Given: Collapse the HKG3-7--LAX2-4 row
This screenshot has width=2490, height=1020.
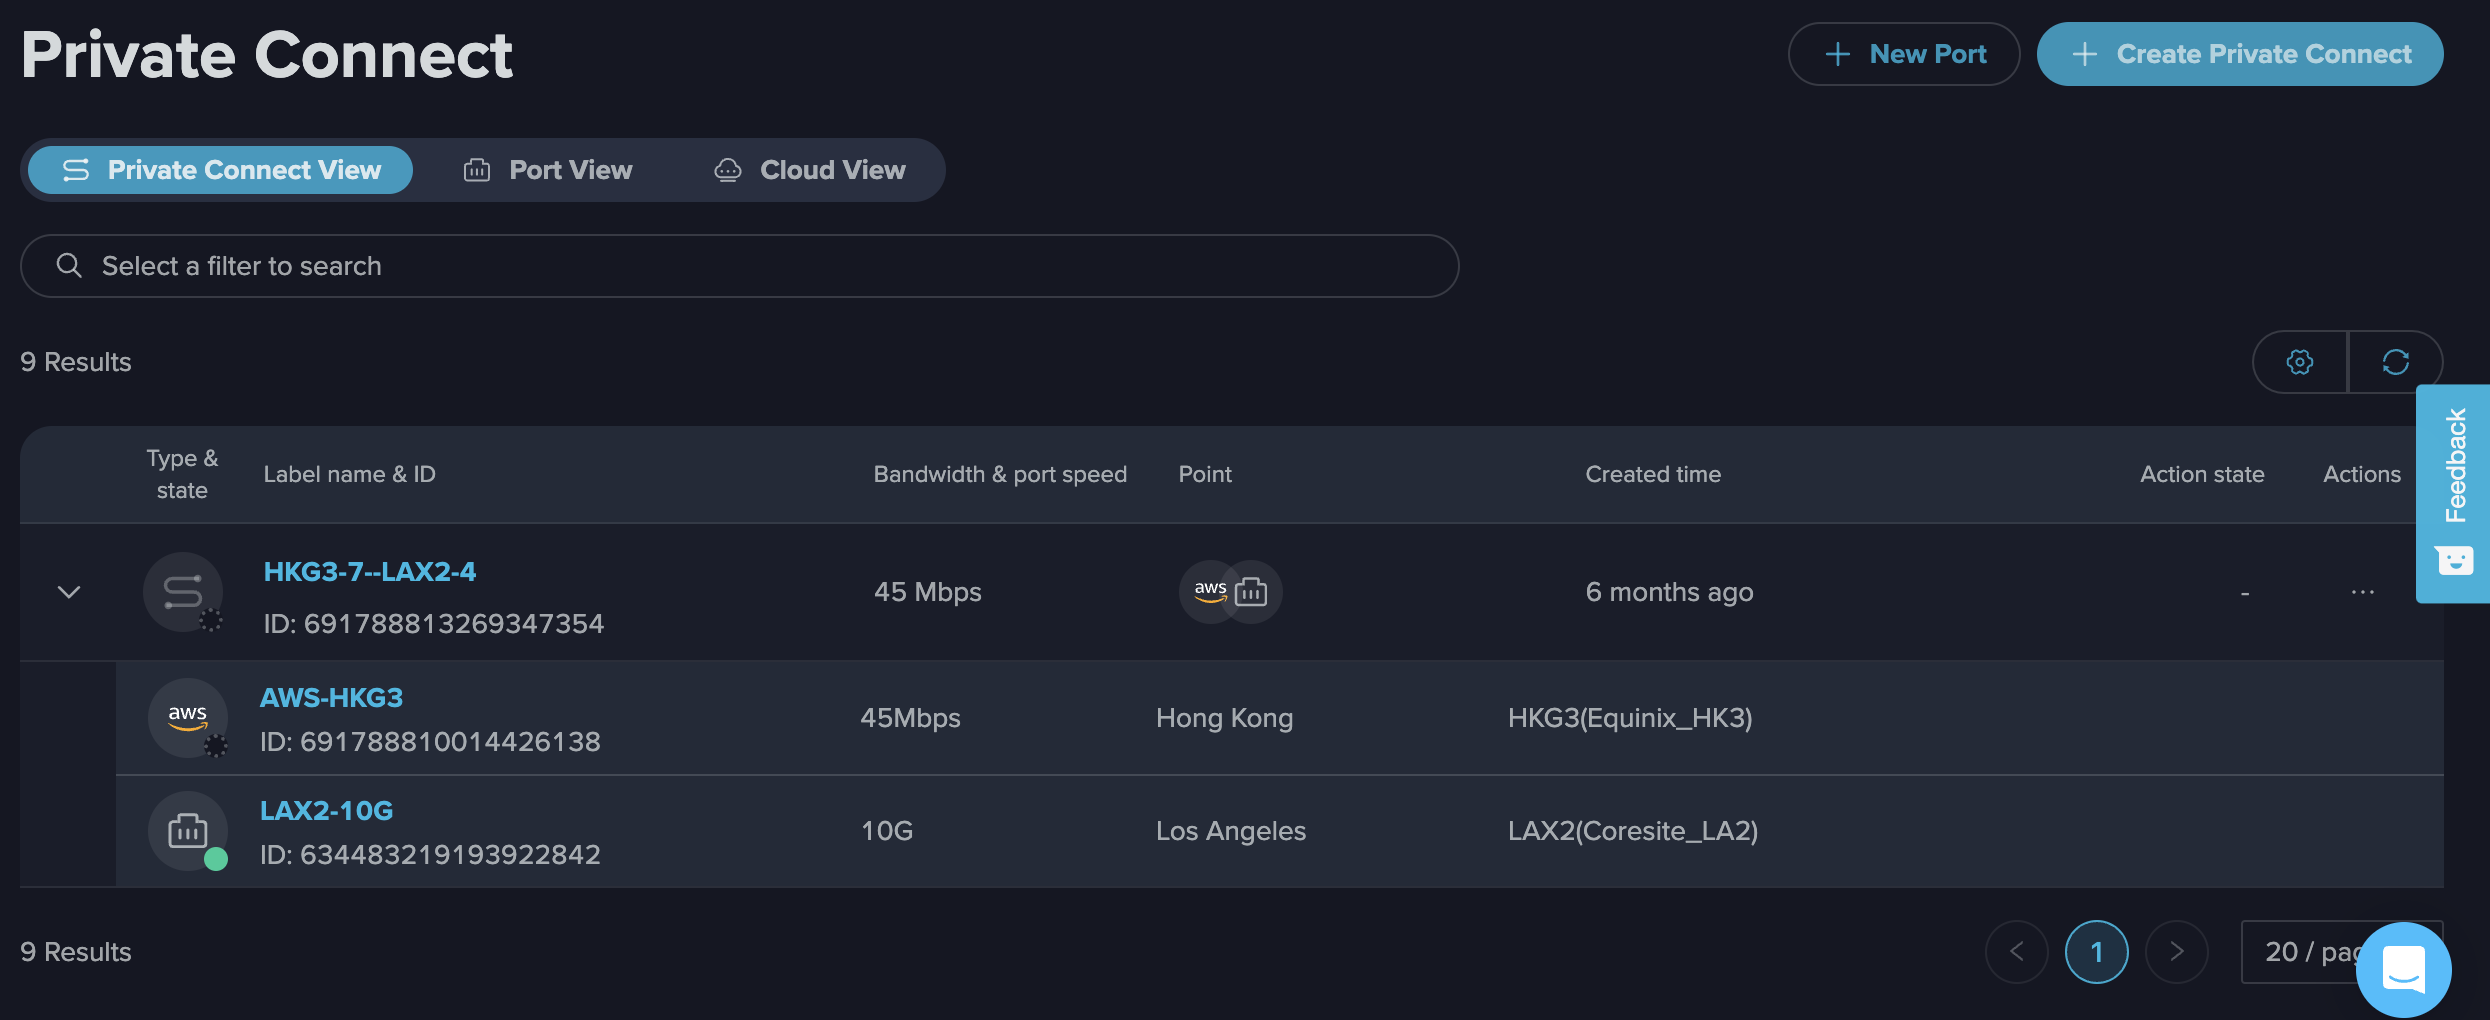Looking at the screenshot, I should point(69,592).
